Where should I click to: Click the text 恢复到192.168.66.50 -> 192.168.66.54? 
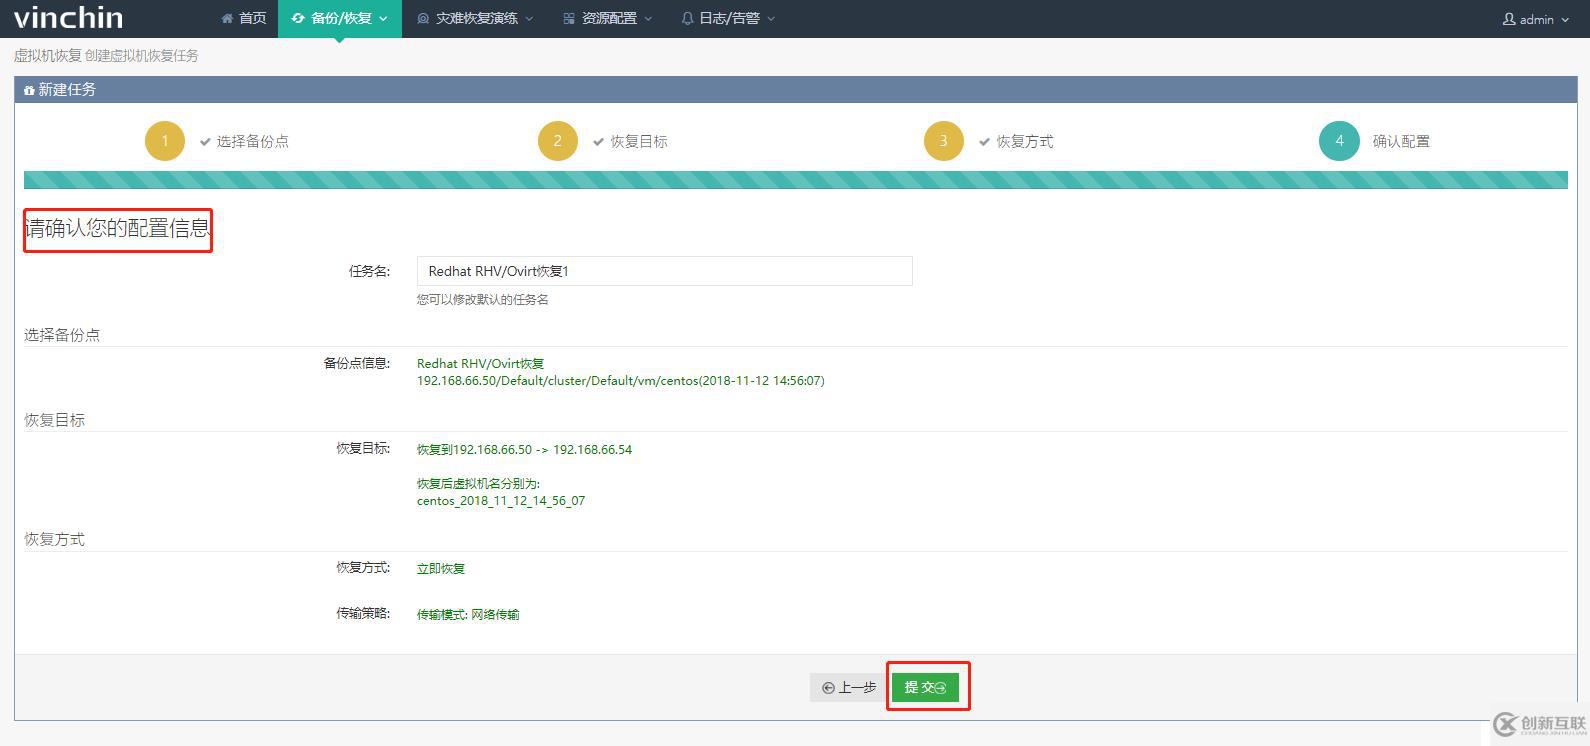tap(524, 449)
